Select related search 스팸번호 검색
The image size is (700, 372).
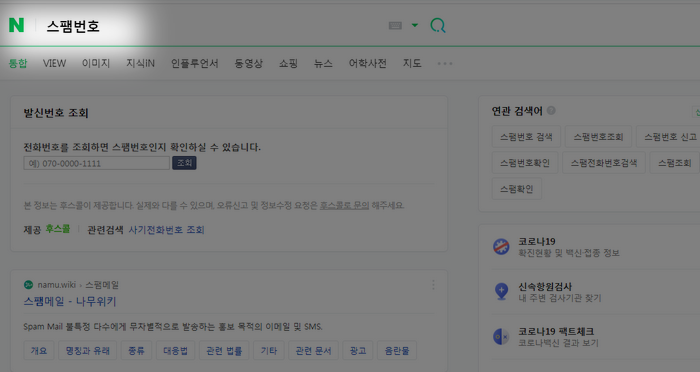pos(526,137)
